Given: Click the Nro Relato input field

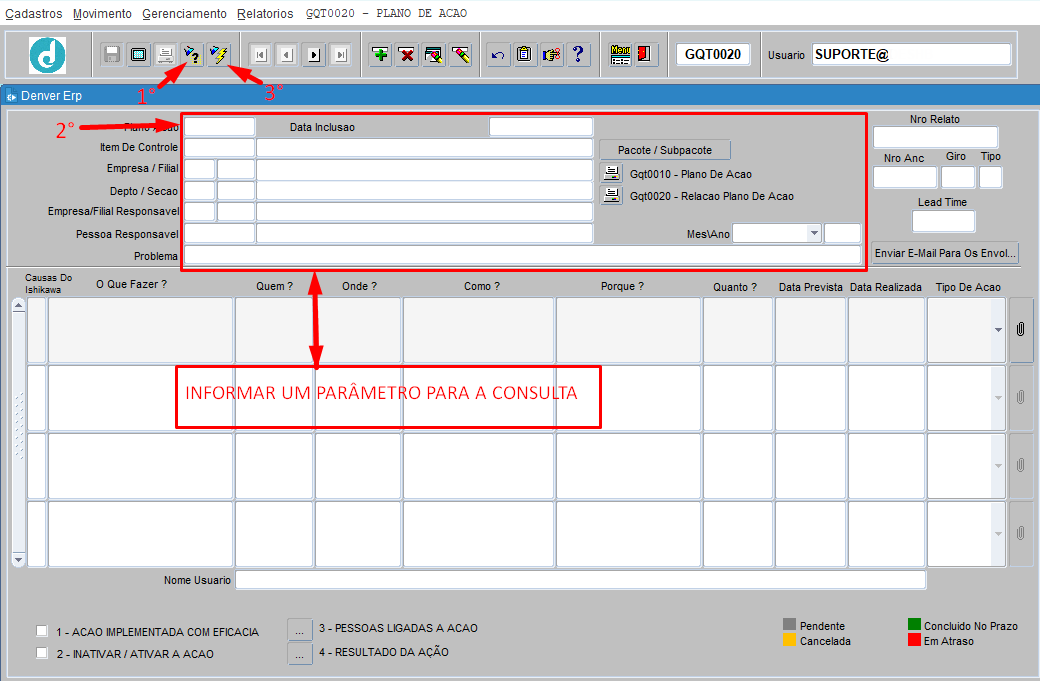Looking at the screenshot, I should [x=935, y=137].
